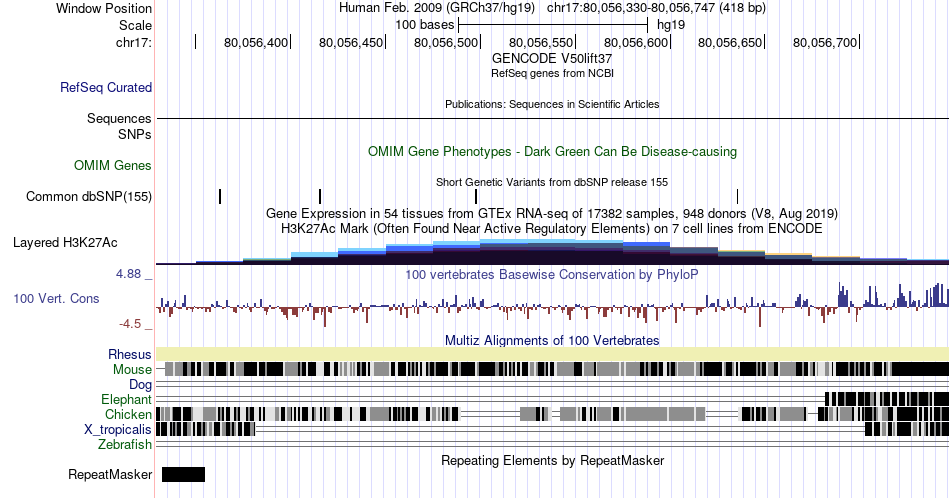
Task: Click the black RepeatMasker repeat element block
Action: click(184, 474)
